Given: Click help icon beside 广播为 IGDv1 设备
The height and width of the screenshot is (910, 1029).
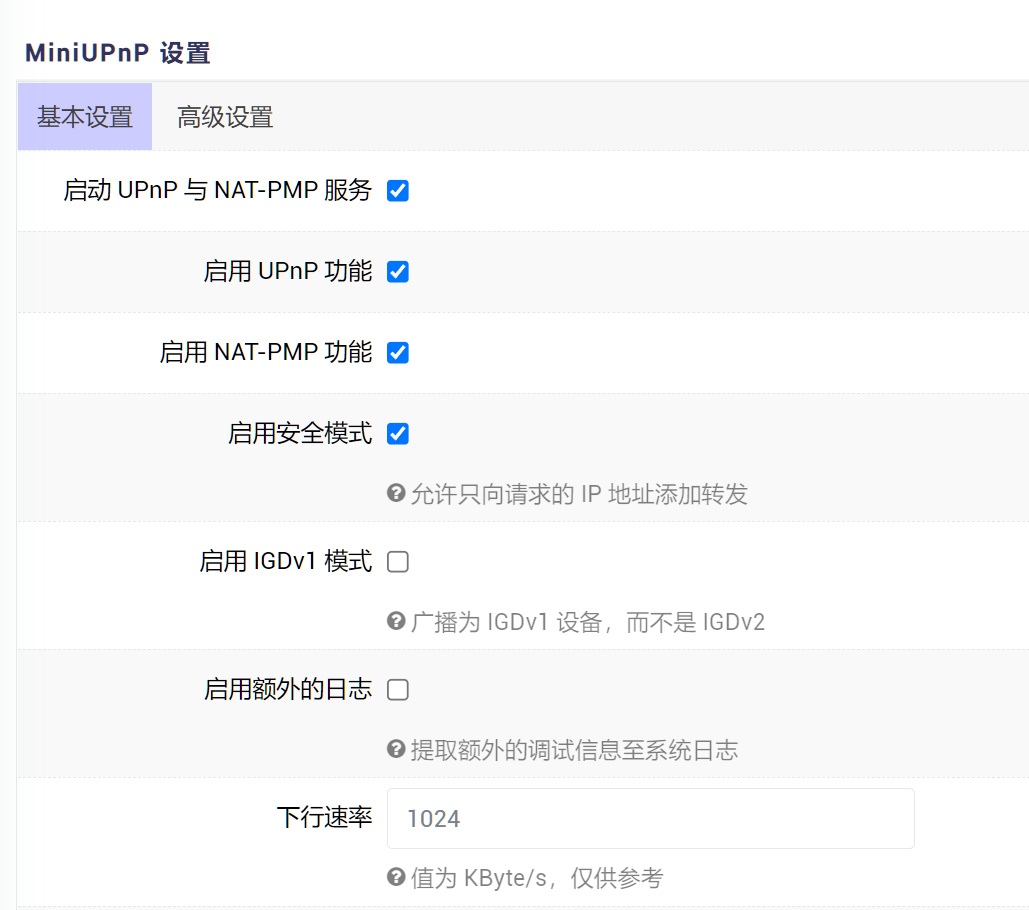Looking at the screenshot, I should click(x=396, y=621).
